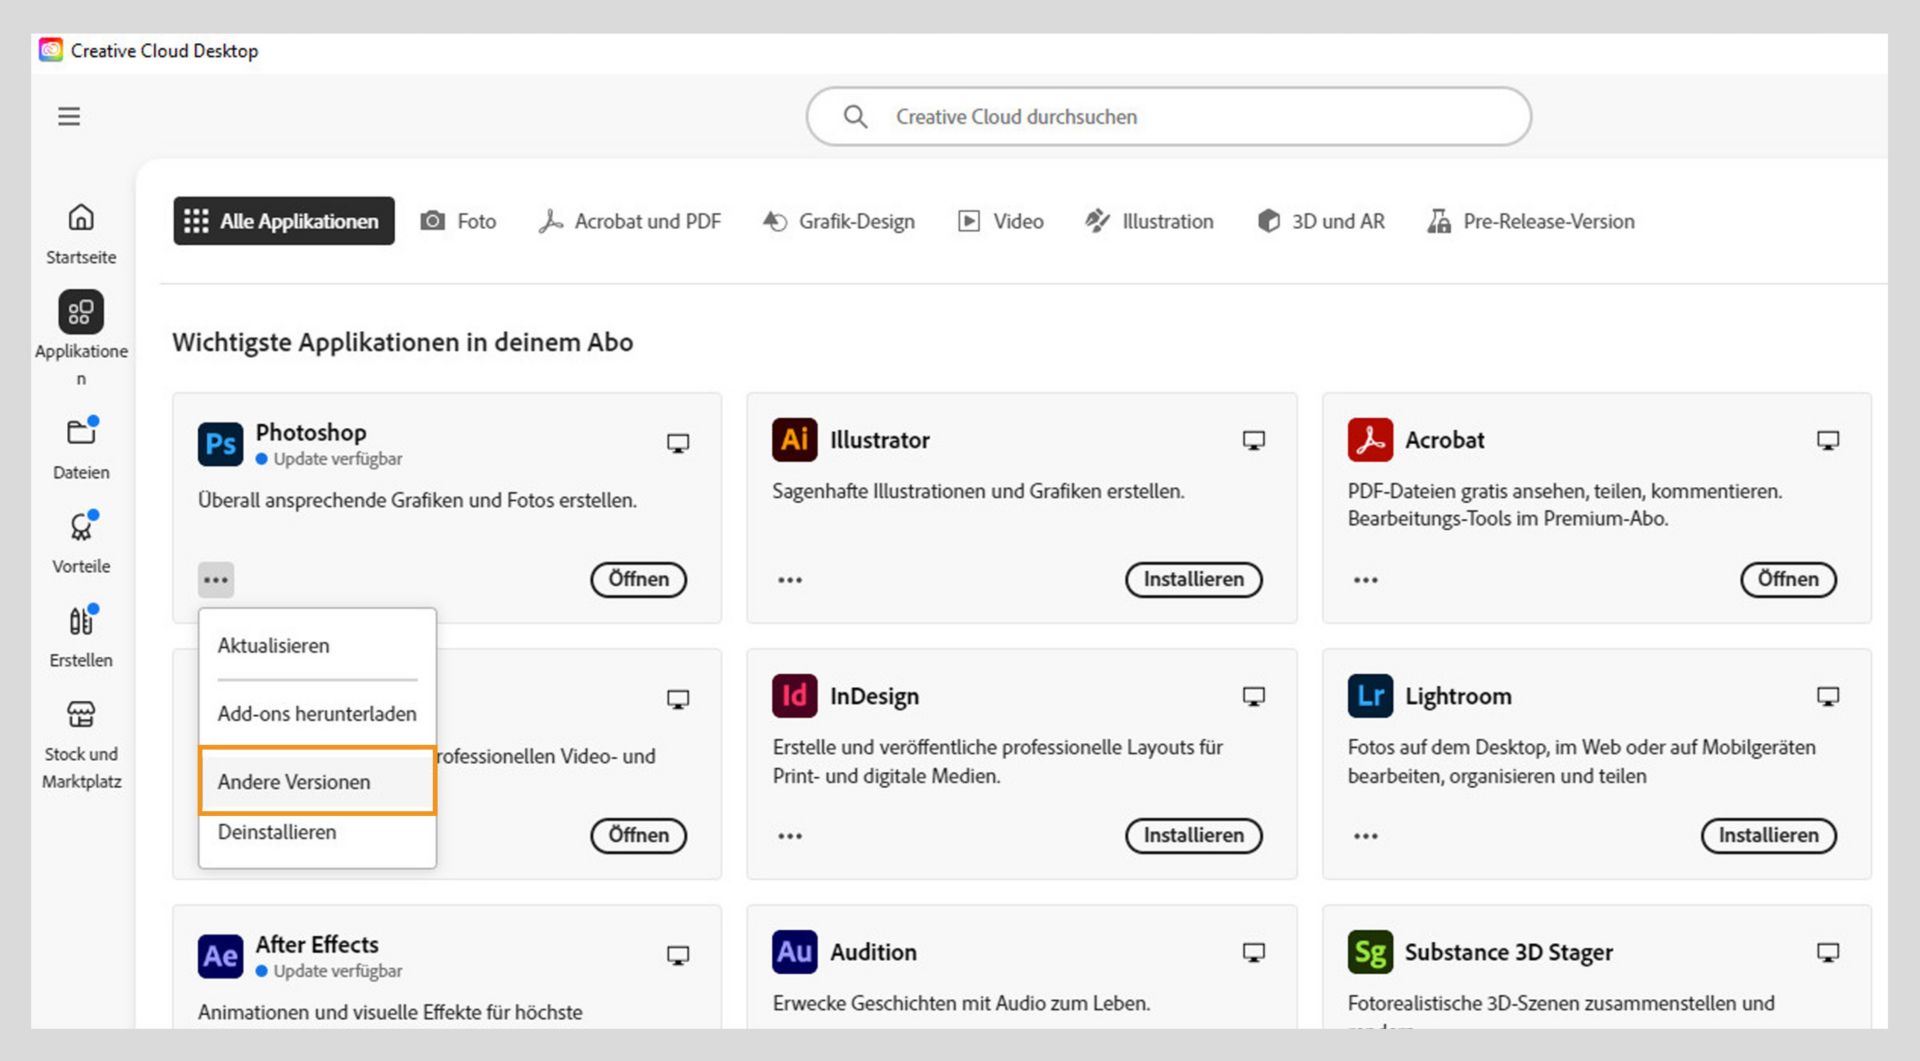Collapse Photoshop's three-dots menu button
Viewport: 1920px width, 1061px height.
coord(216,580)
